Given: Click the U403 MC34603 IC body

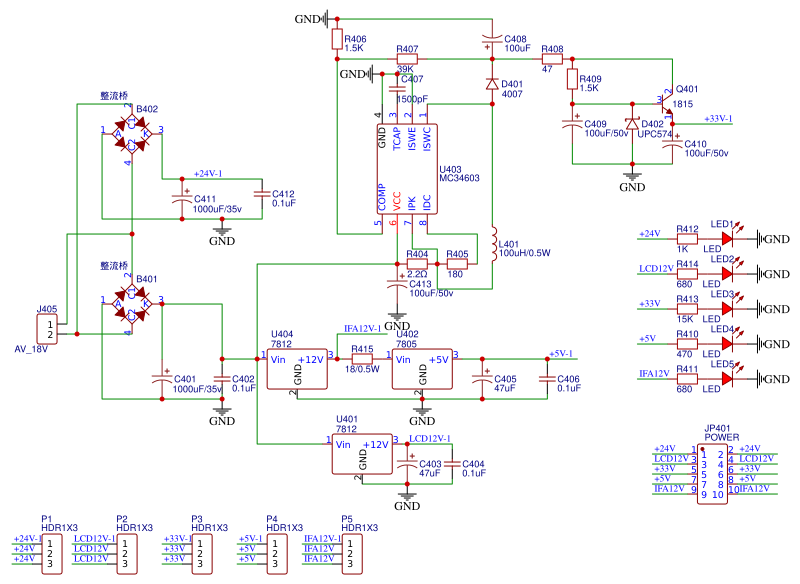Looking at the screenshot, I should click(x=407, y=169).
